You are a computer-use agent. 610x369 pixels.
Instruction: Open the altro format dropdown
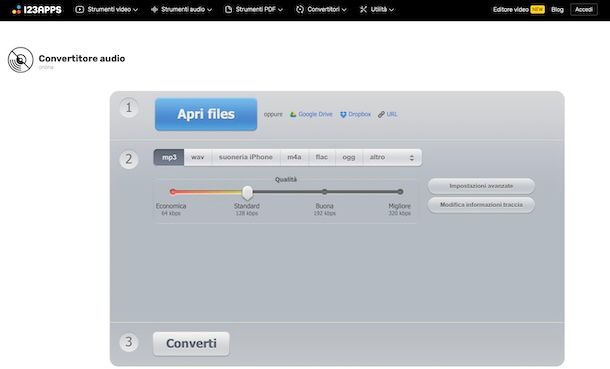(x=392, y=157)
